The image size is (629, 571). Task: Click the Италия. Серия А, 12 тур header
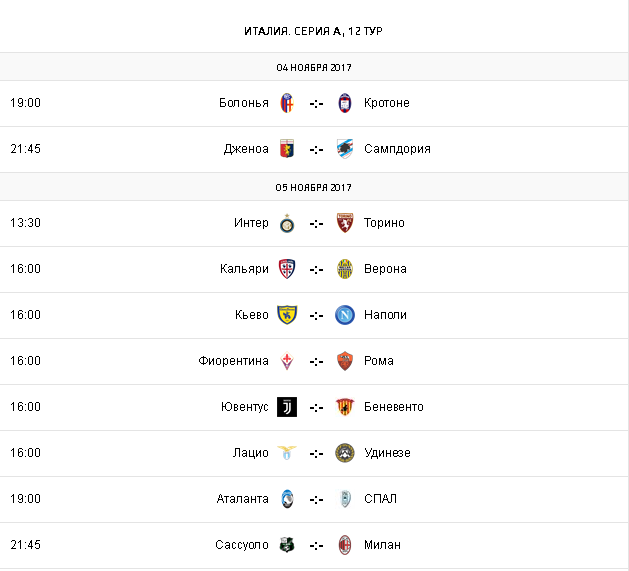point(313,31)
